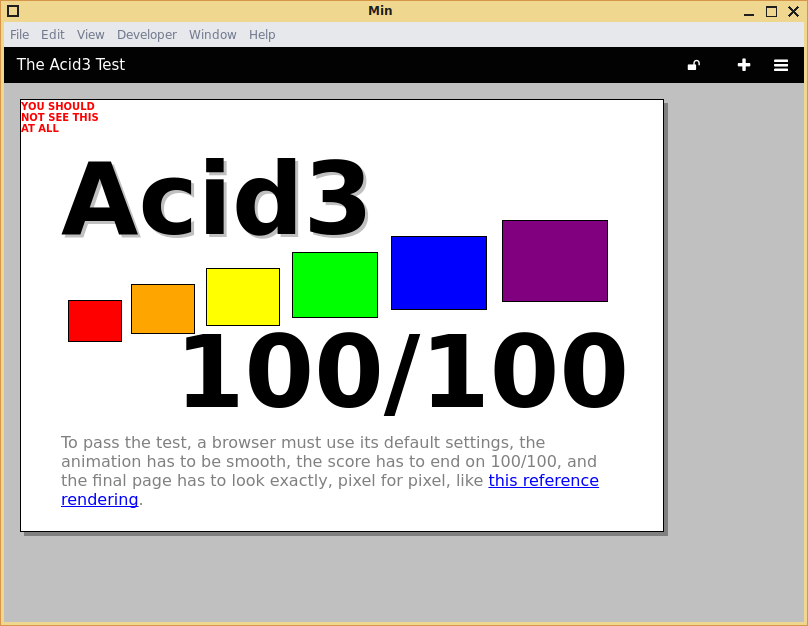Follow the this reference rendering link
This screenshot has height=626, width=808.
(543, 480)
